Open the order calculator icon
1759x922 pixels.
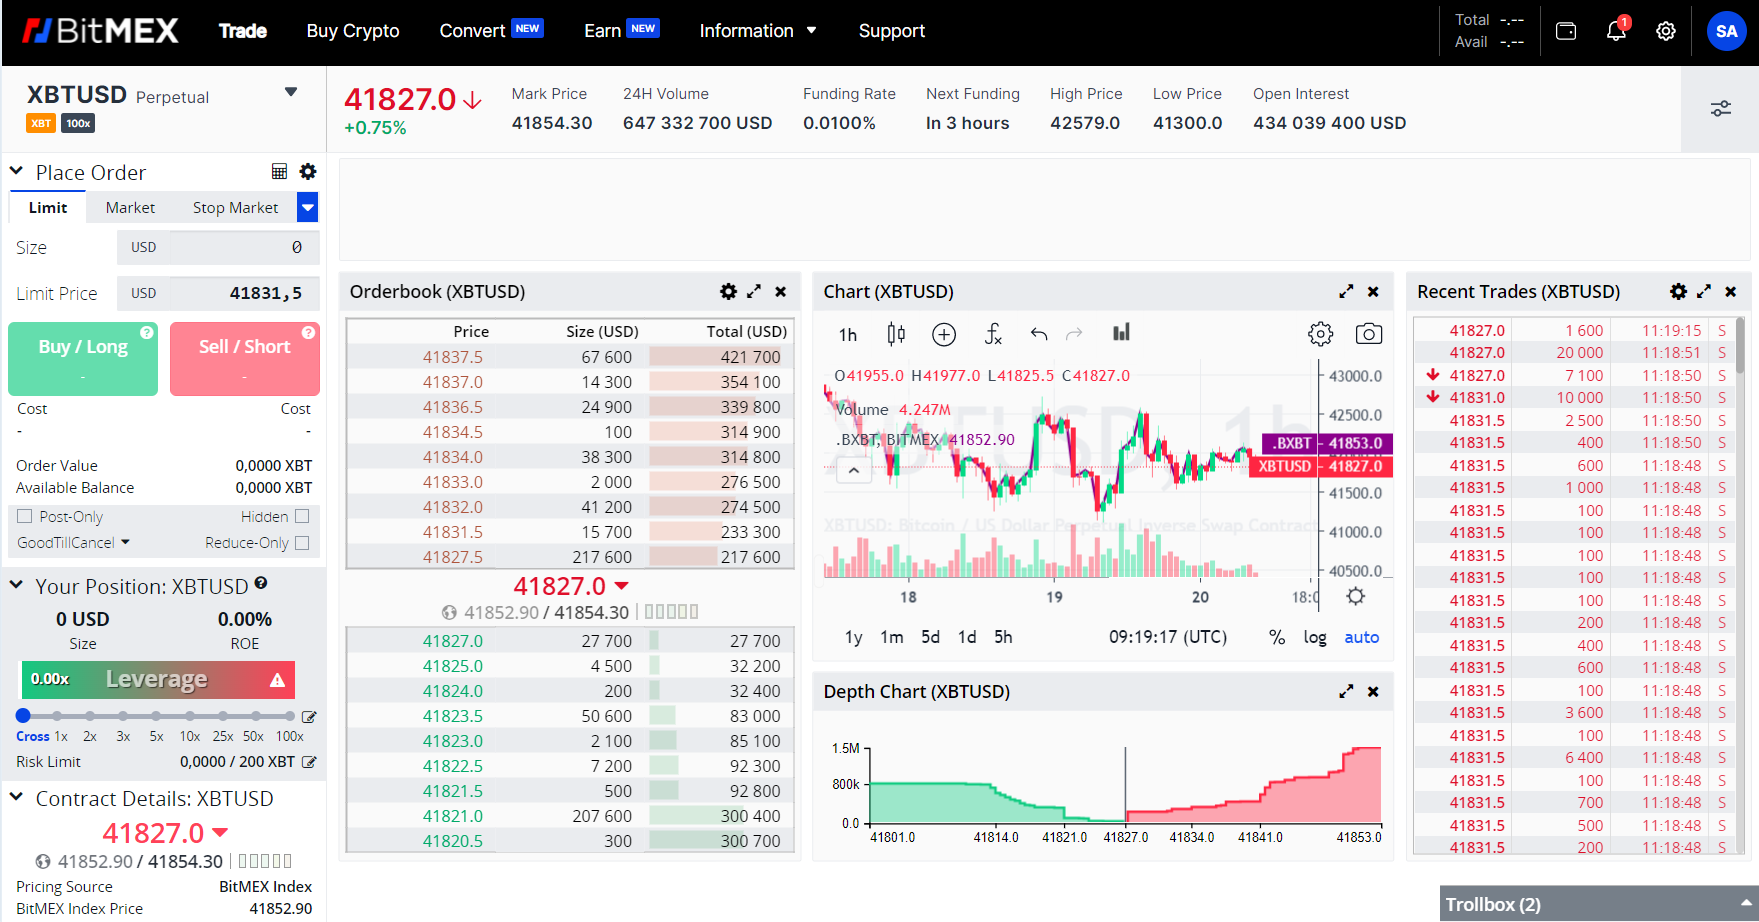280,172
